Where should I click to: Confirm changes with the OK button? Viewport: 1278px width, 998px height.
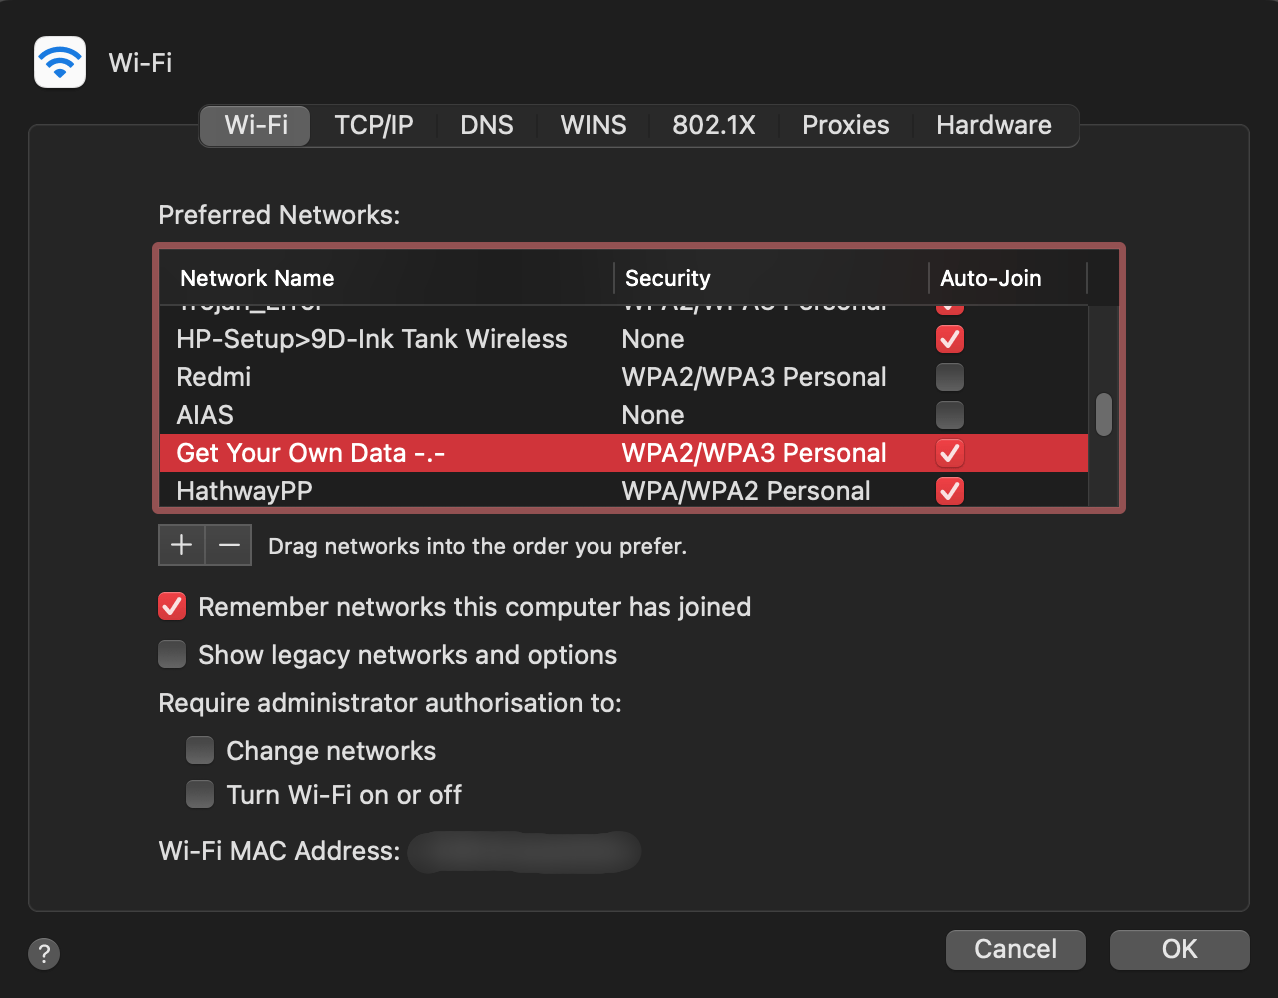(x=1178, y=949)
